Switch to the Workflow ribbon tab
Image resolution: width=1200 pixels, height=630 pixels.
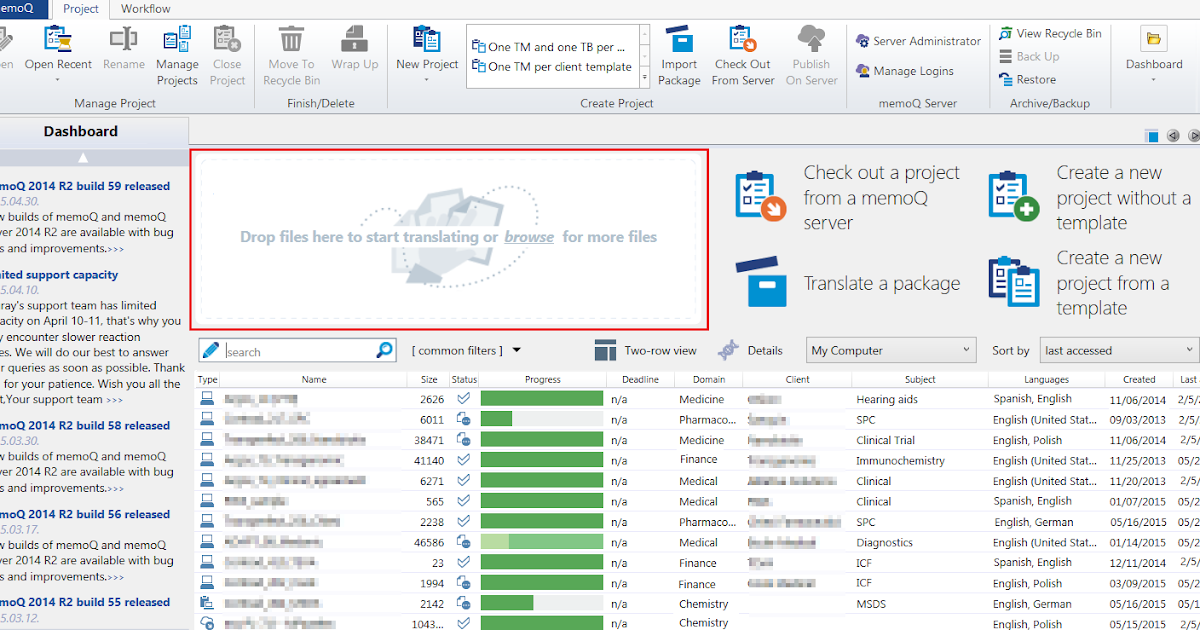[145, 9]
